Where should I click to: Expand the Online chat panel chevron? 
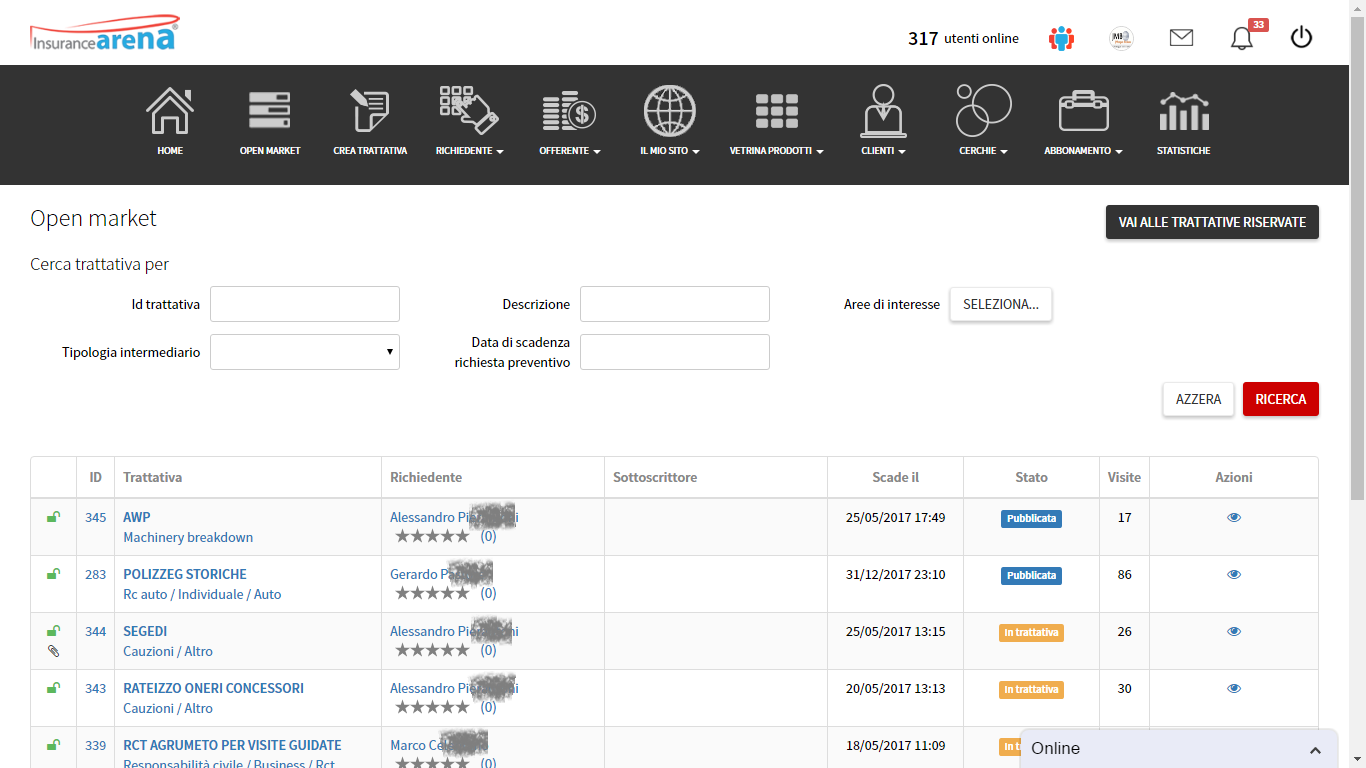[1315, 750]
